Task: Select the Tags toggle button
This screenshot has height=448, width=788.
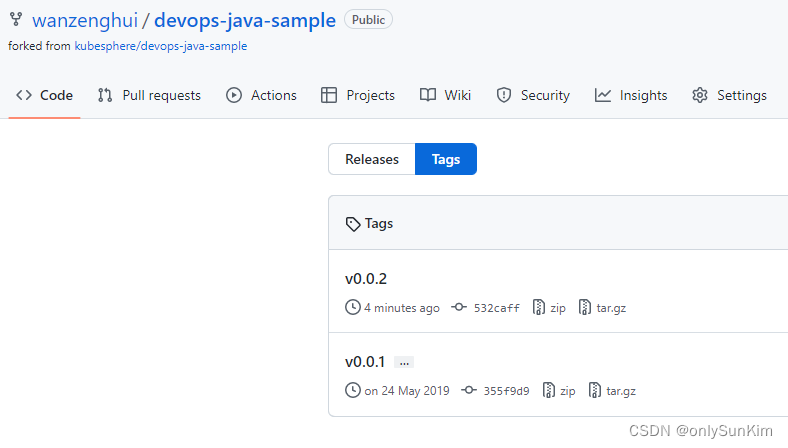Action: point(446,159)
